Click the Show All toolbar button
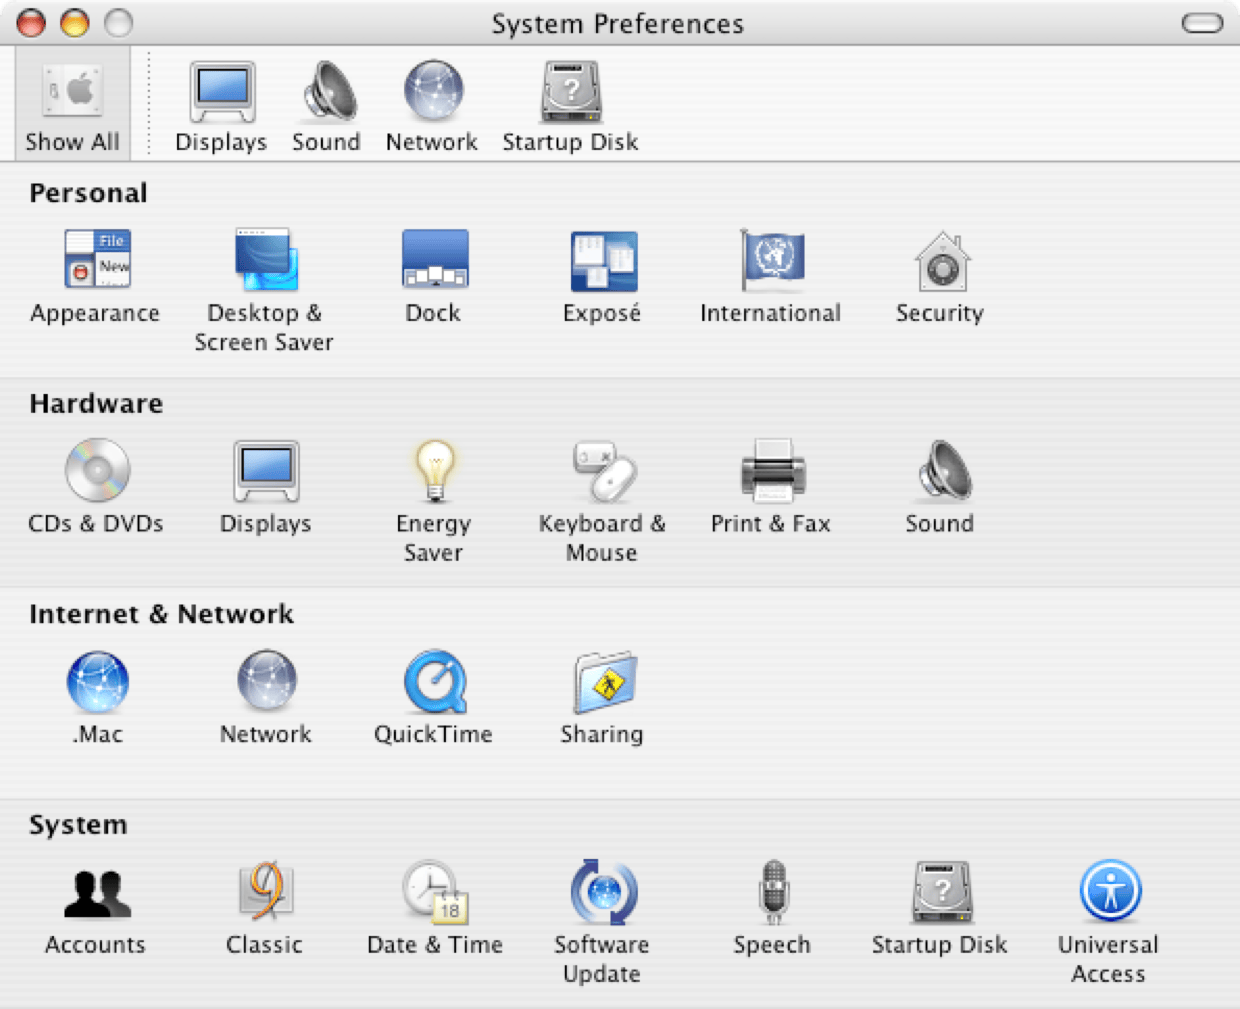1240x1009 pixels. pos(72,104)
